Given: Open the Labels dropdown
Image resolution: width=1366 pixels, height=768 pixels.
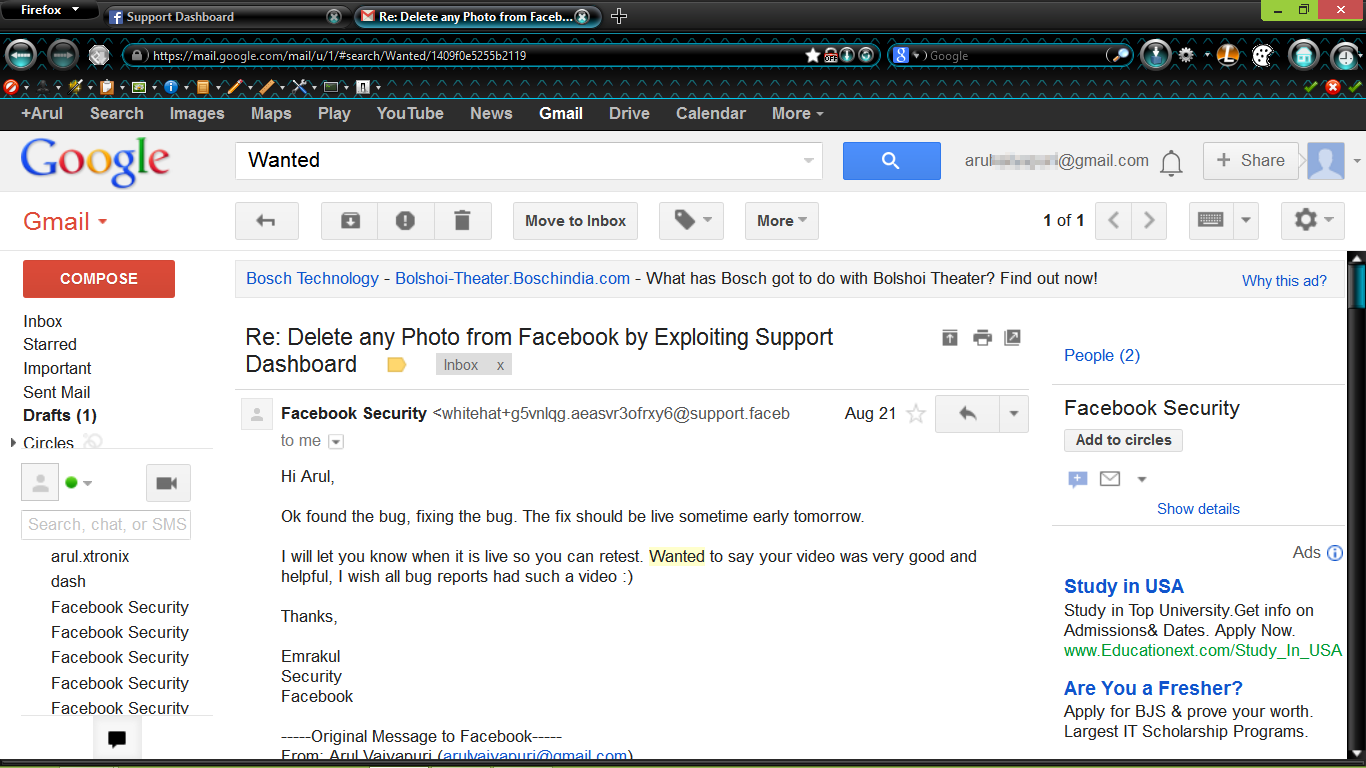Looking at the screenshot, I should coord(691,221).
